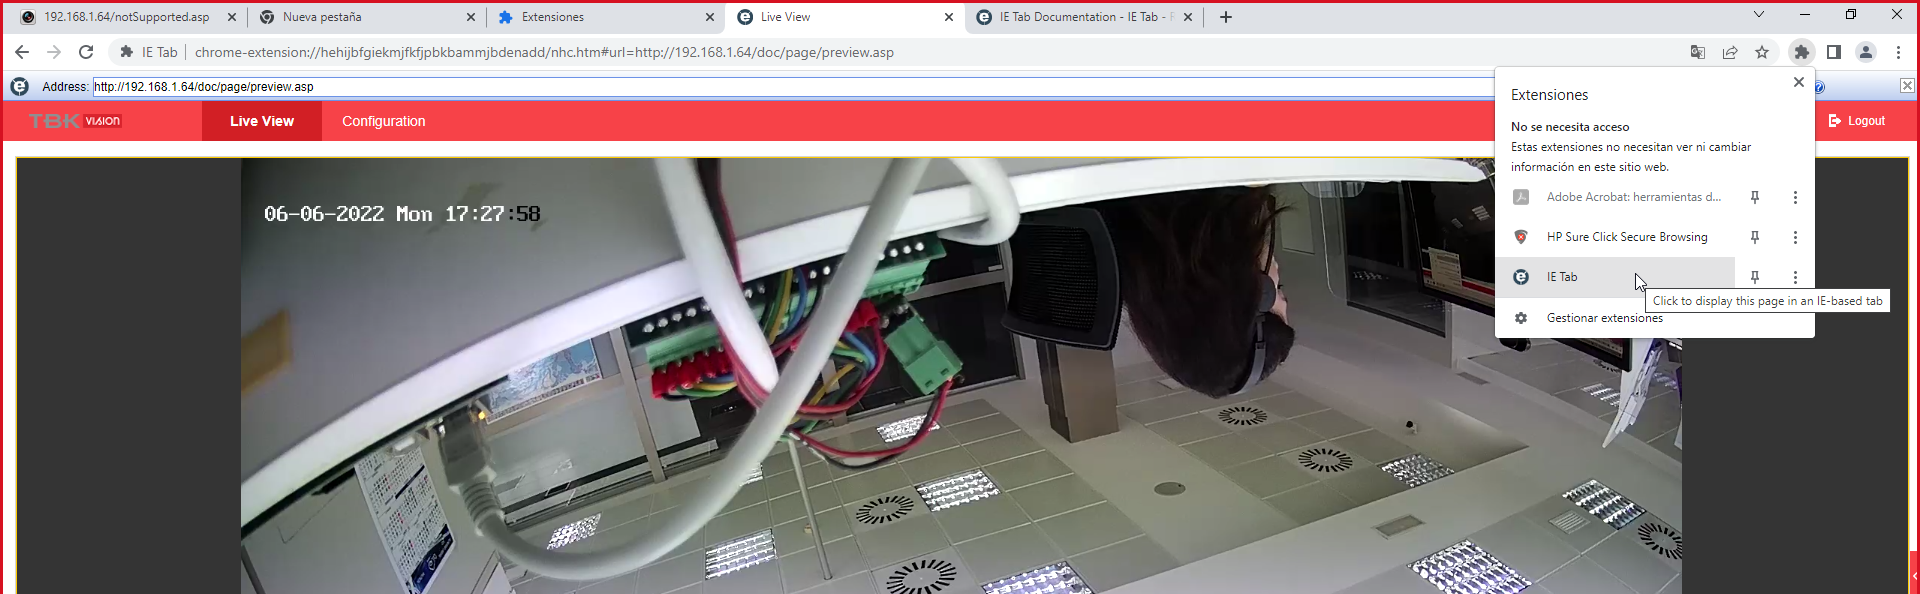Open the side panel icon
Image resolution: width=1920 pixels, height=594 pixels.
1834,52
